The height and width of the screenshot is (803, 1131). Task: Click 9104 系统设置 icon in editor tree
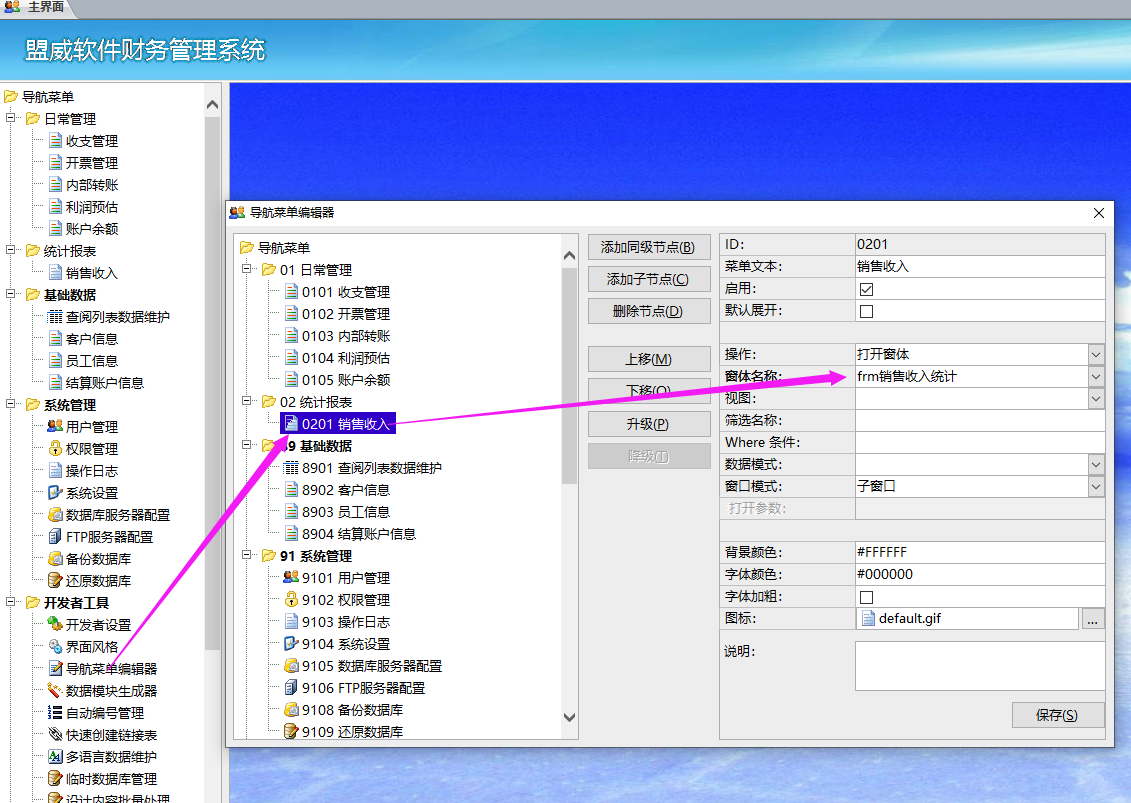[291, 644]
